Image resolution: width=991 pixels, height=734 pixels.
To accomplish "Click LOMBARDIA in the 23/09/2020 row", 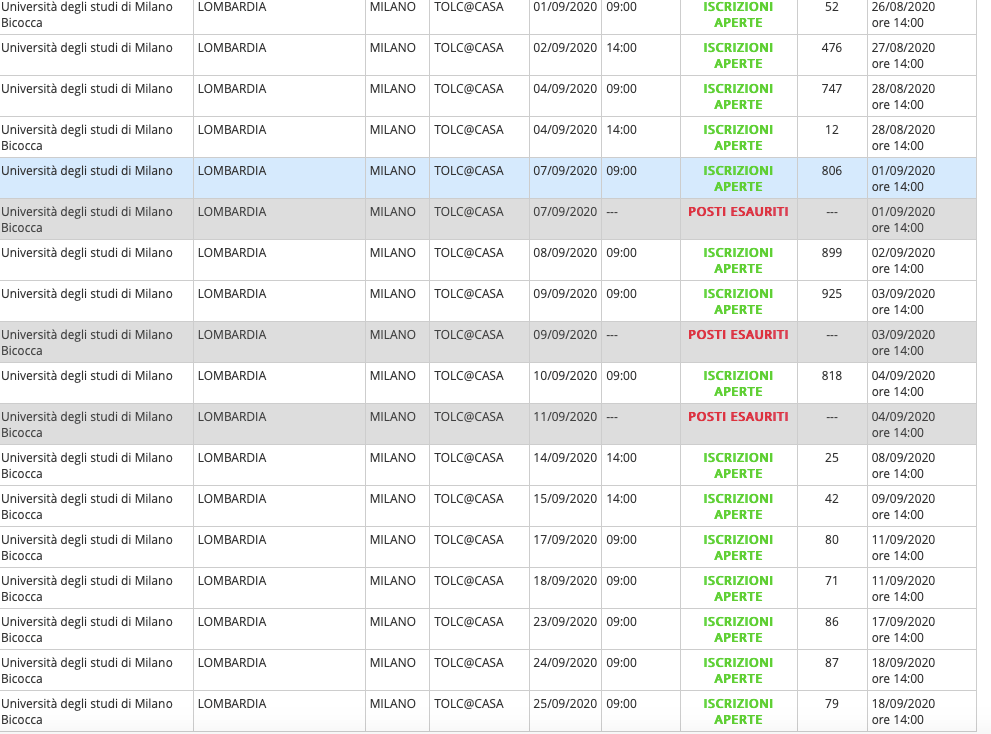I will (232, 622).
